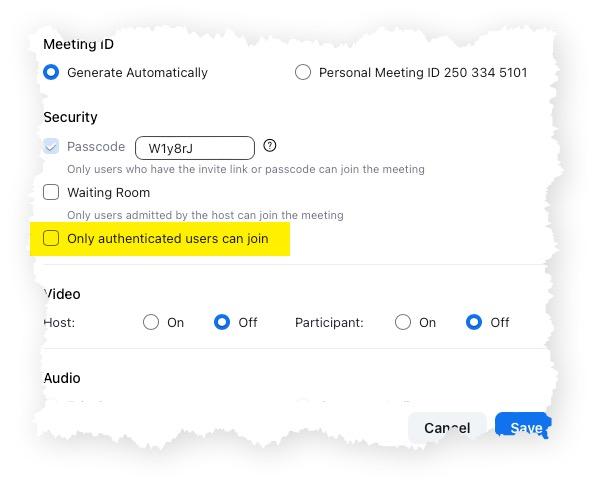Set Host video to Off
The image size is (601, 486).
[x=222, y=322]
